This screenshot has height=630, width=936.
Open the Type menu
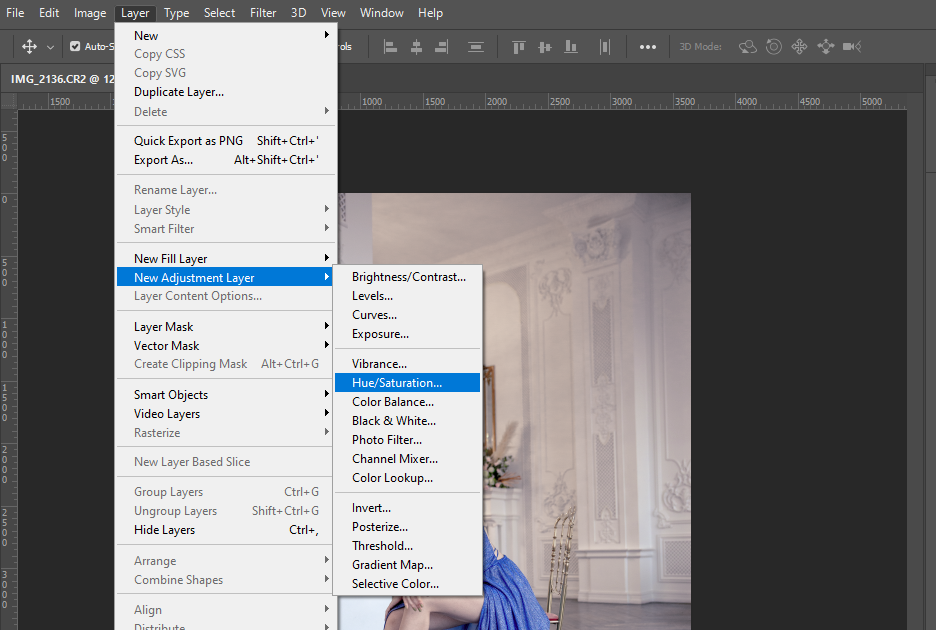(177, 13)
